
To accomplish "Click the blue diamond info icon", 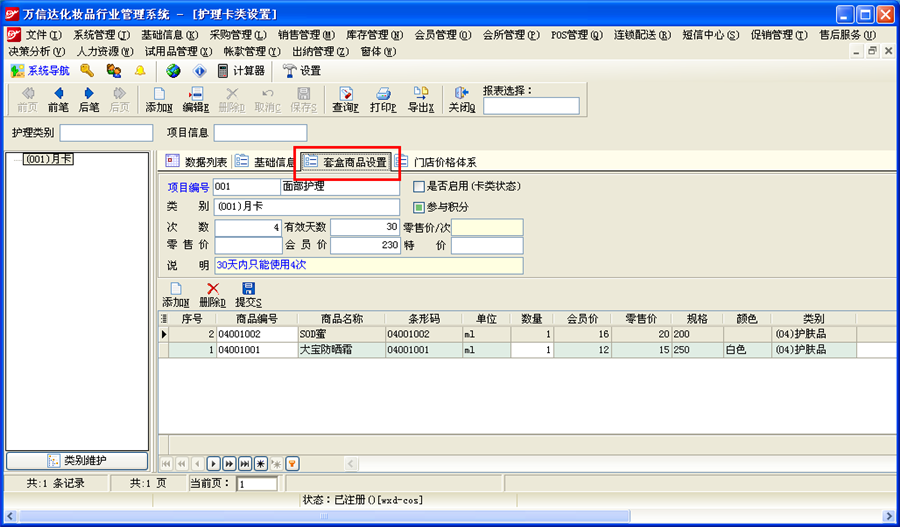I will click(199, 71).
